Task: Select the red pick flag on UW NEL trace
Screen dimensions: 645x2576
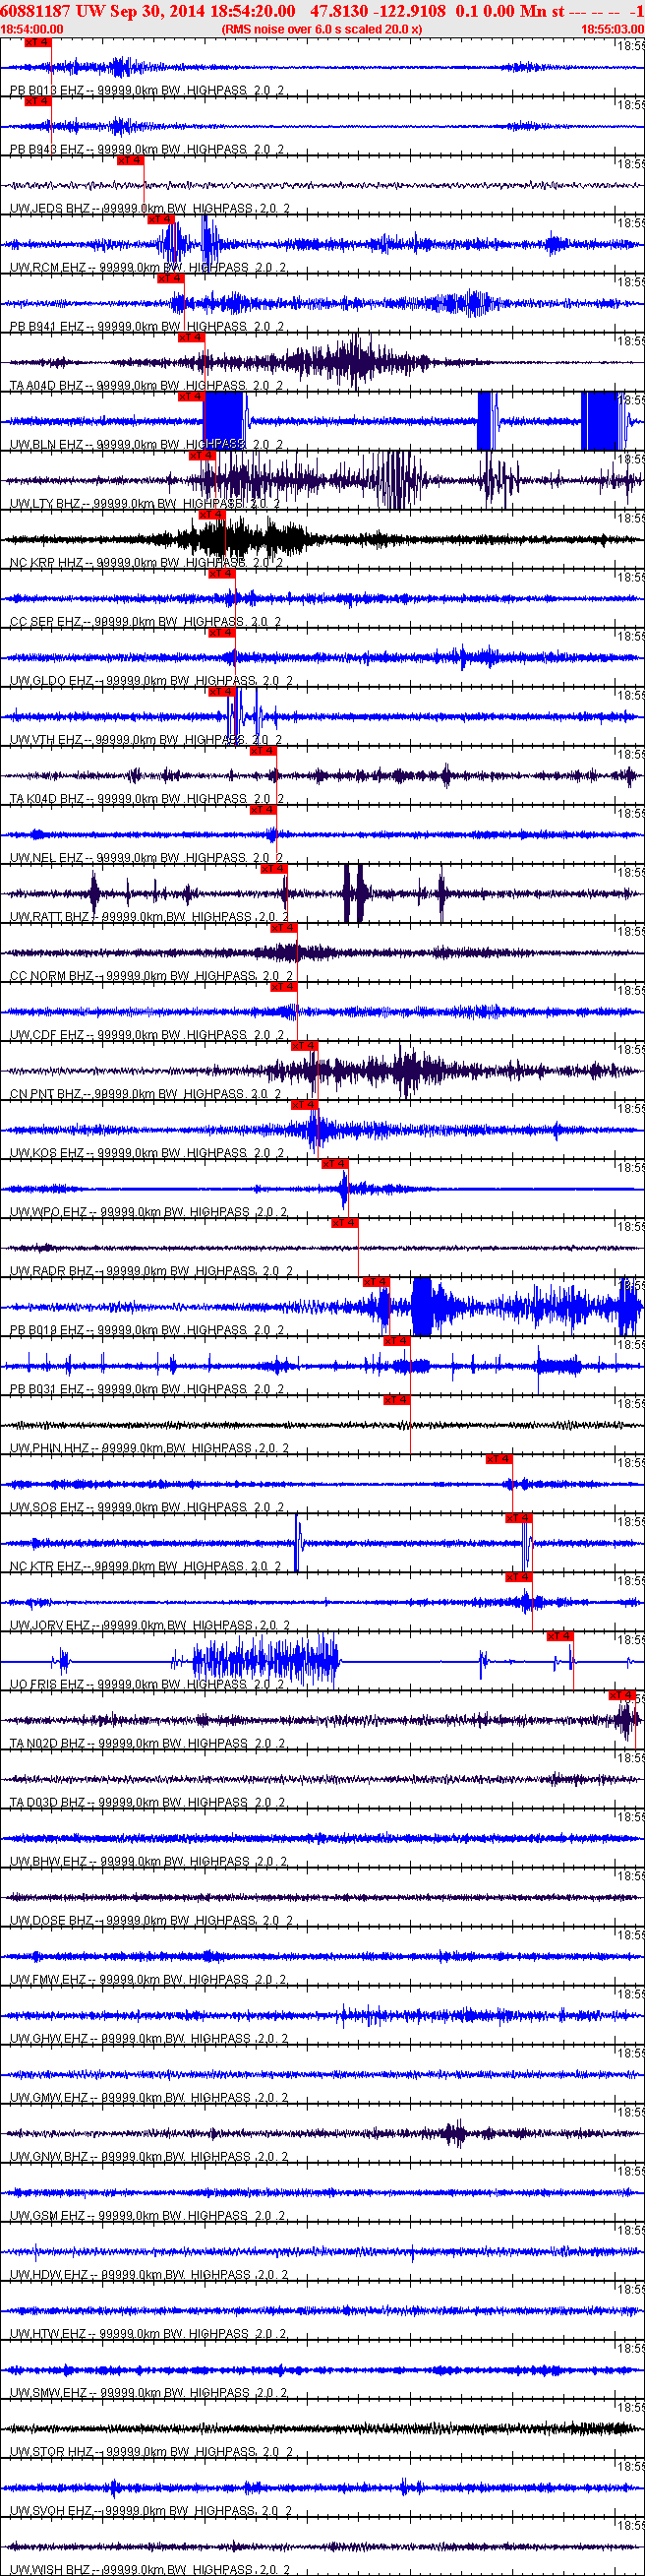Action: click(x=263, y=810)
